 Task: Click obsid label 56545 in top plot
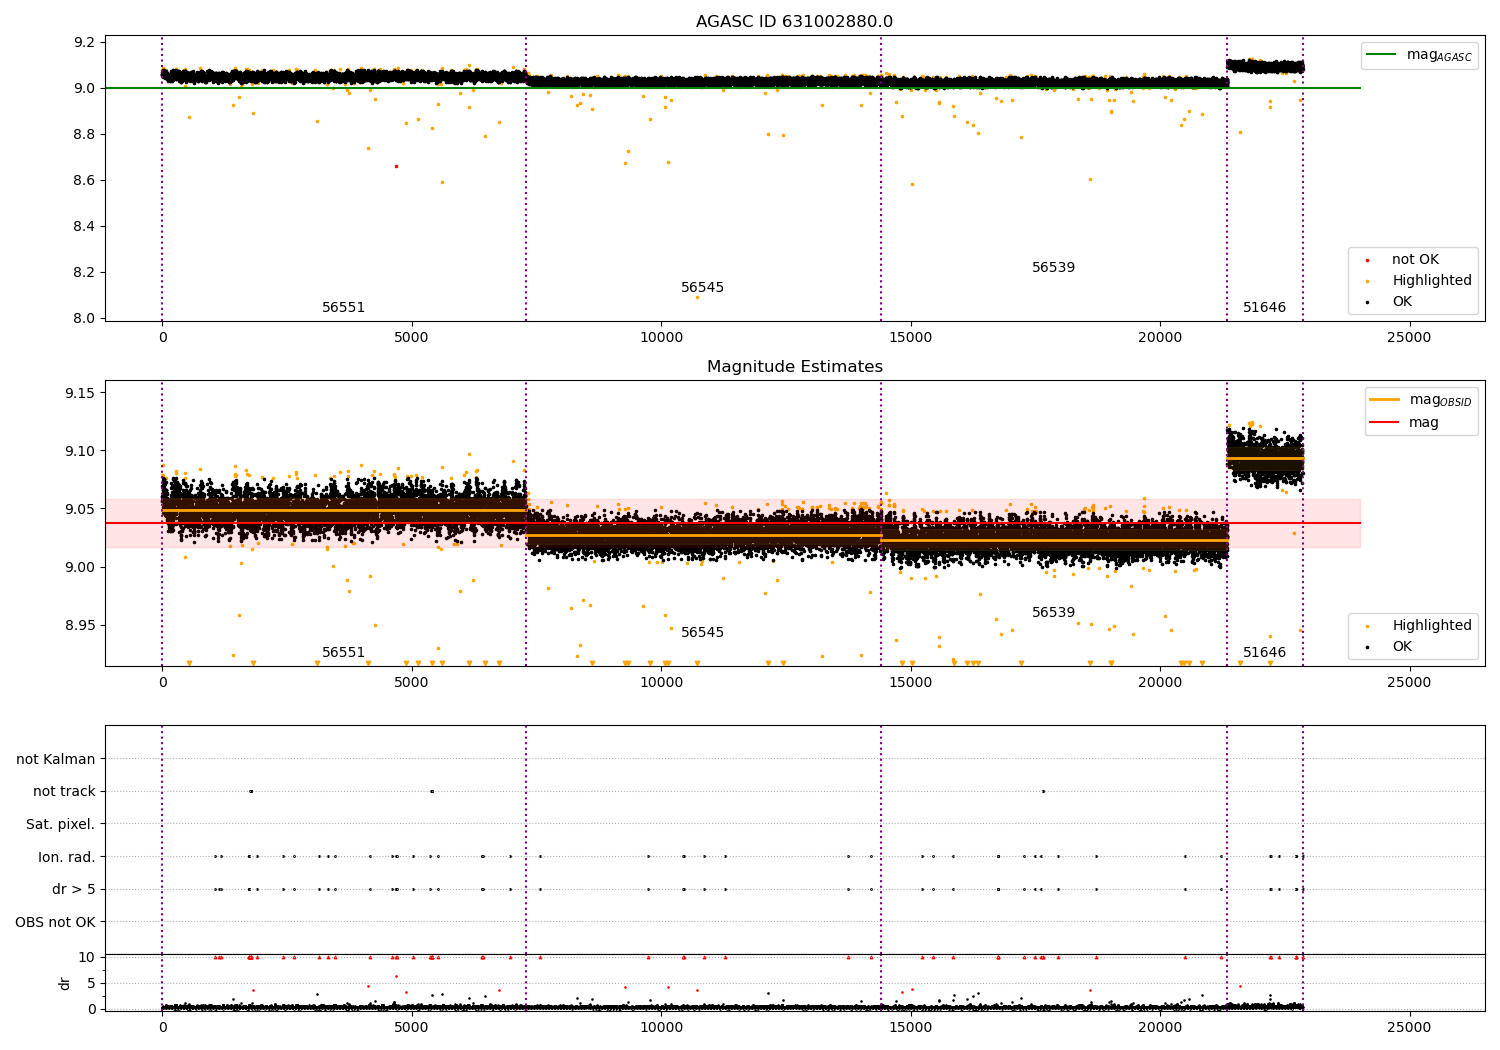[x=702, y=288]
